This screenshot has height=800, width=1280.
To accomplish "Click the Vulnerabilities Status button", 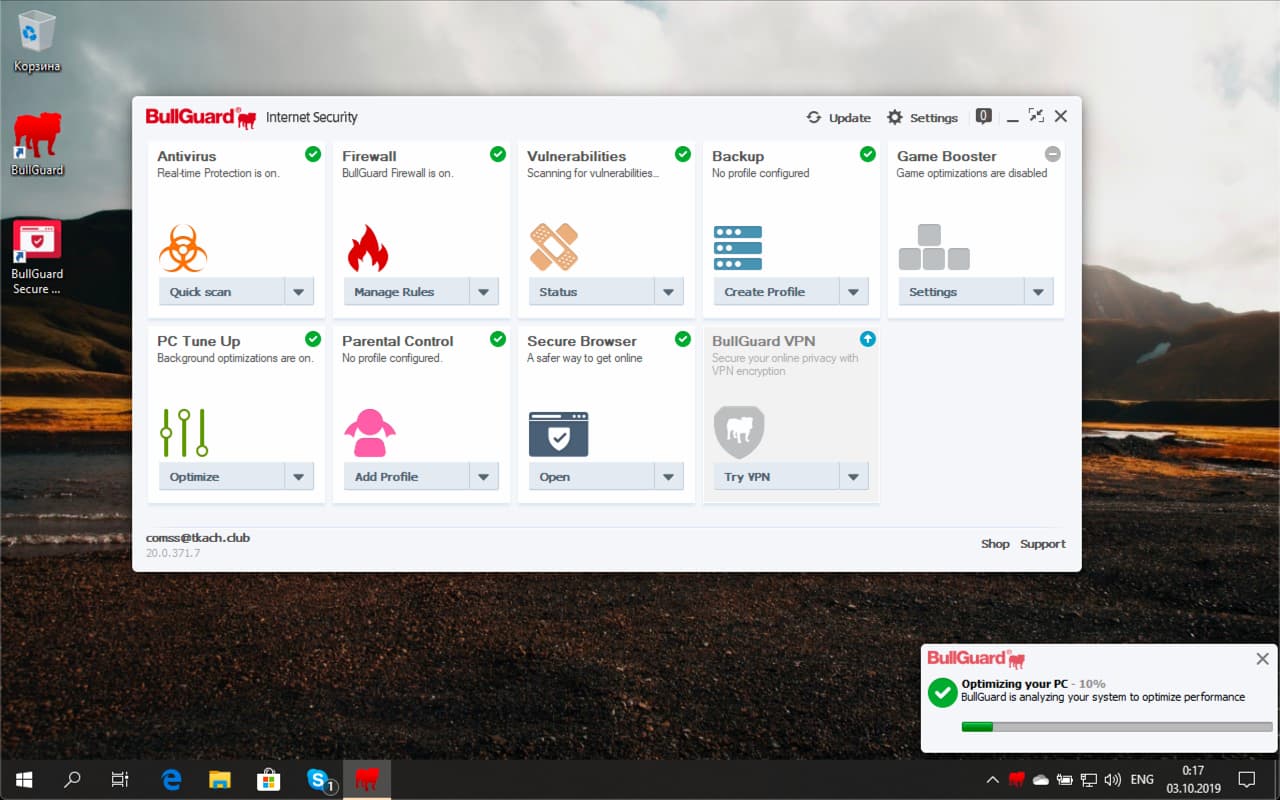I will point(591,292).
